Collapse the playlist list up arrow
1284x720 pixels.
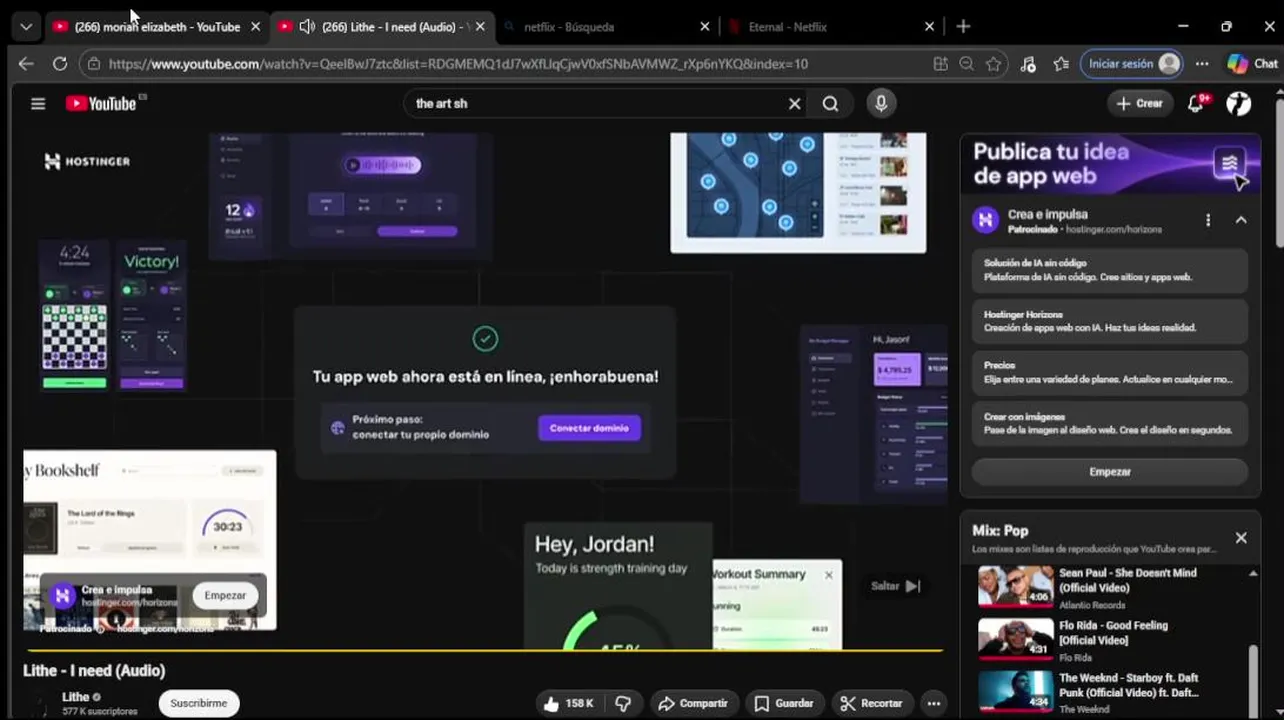(x=1253, y=573)
